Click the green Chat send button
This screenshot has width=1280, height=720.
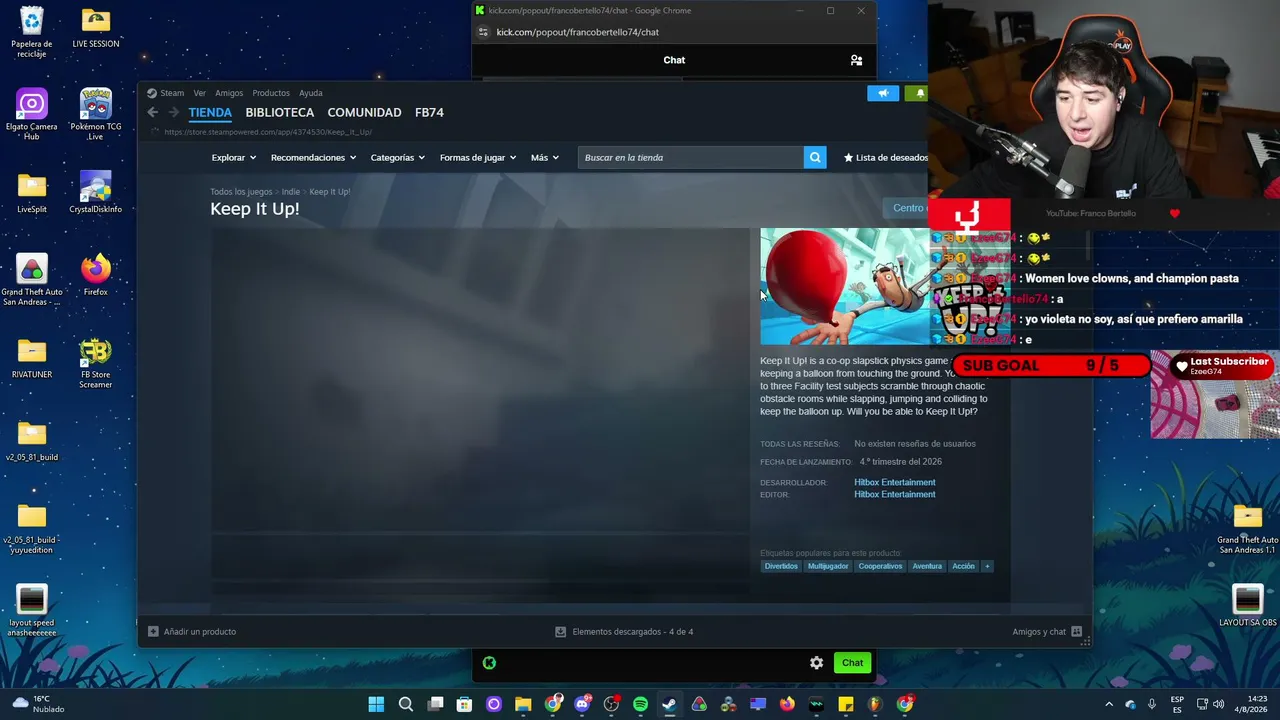[x=852, y=663]
